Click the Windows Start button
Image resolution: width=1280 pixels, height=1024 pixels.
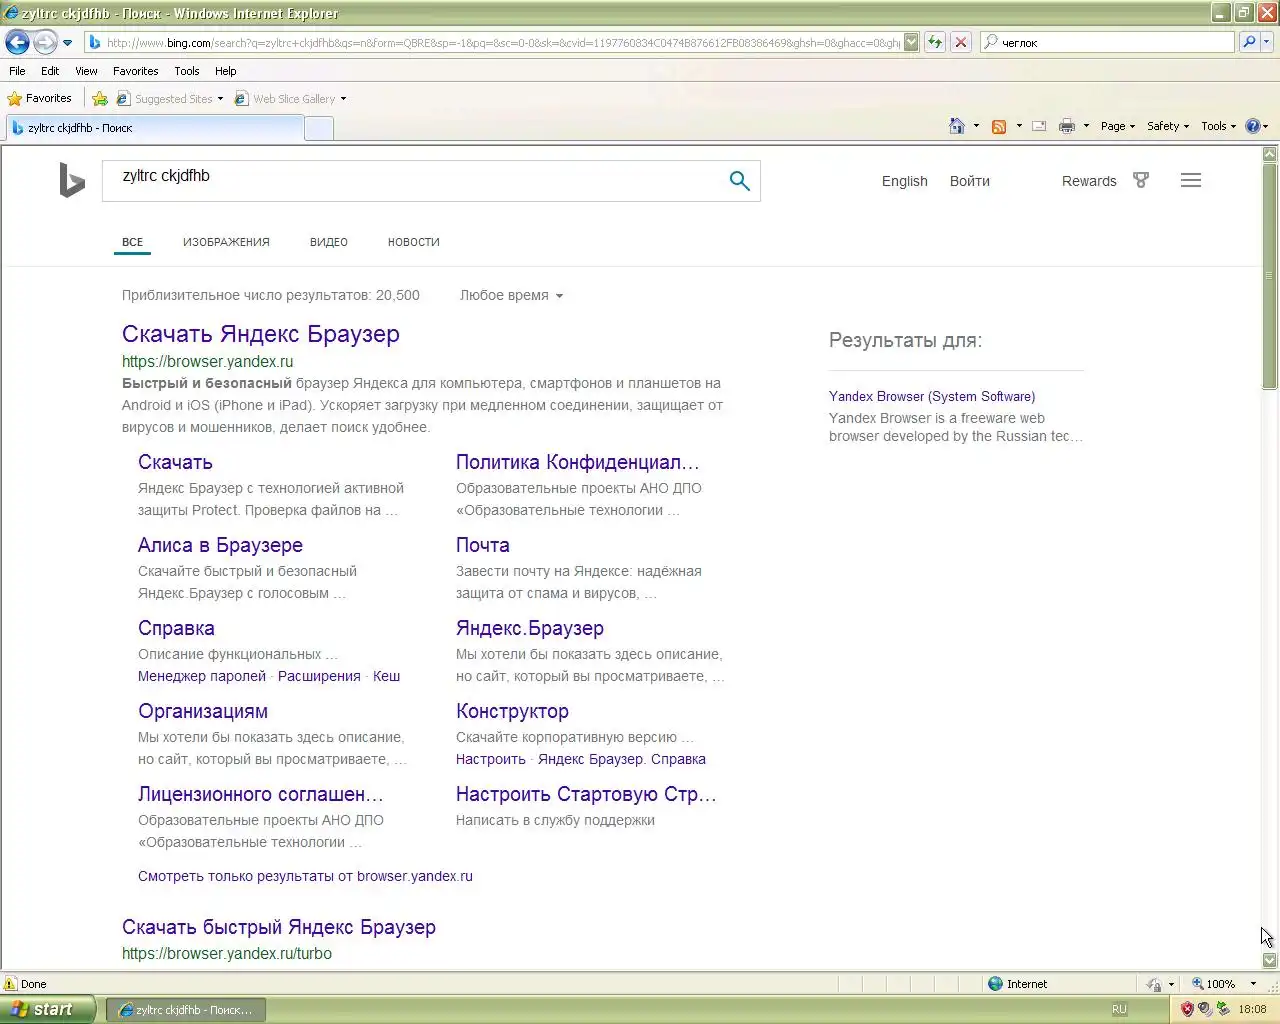click(48, 1009)
